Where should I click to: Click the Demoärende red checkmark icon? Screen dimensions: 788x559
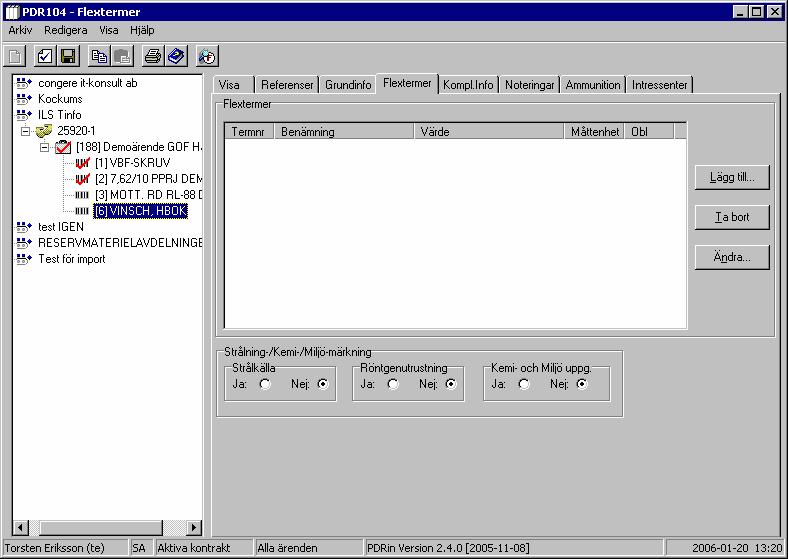point(63,147)
